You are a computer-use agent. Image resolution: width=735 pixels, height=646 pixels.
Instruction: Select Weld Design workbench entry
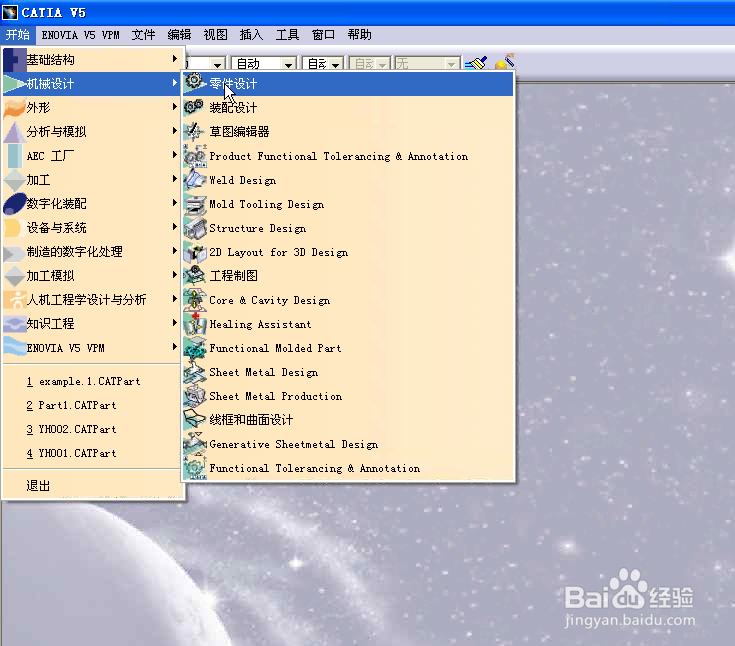[x=348, y=180]
